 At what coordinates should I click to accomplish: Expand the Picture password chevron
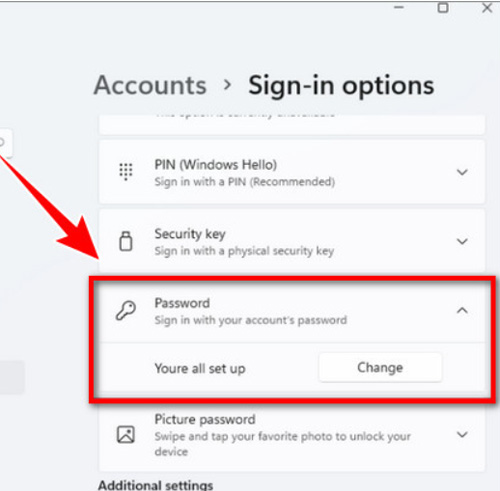pos(462,435)
